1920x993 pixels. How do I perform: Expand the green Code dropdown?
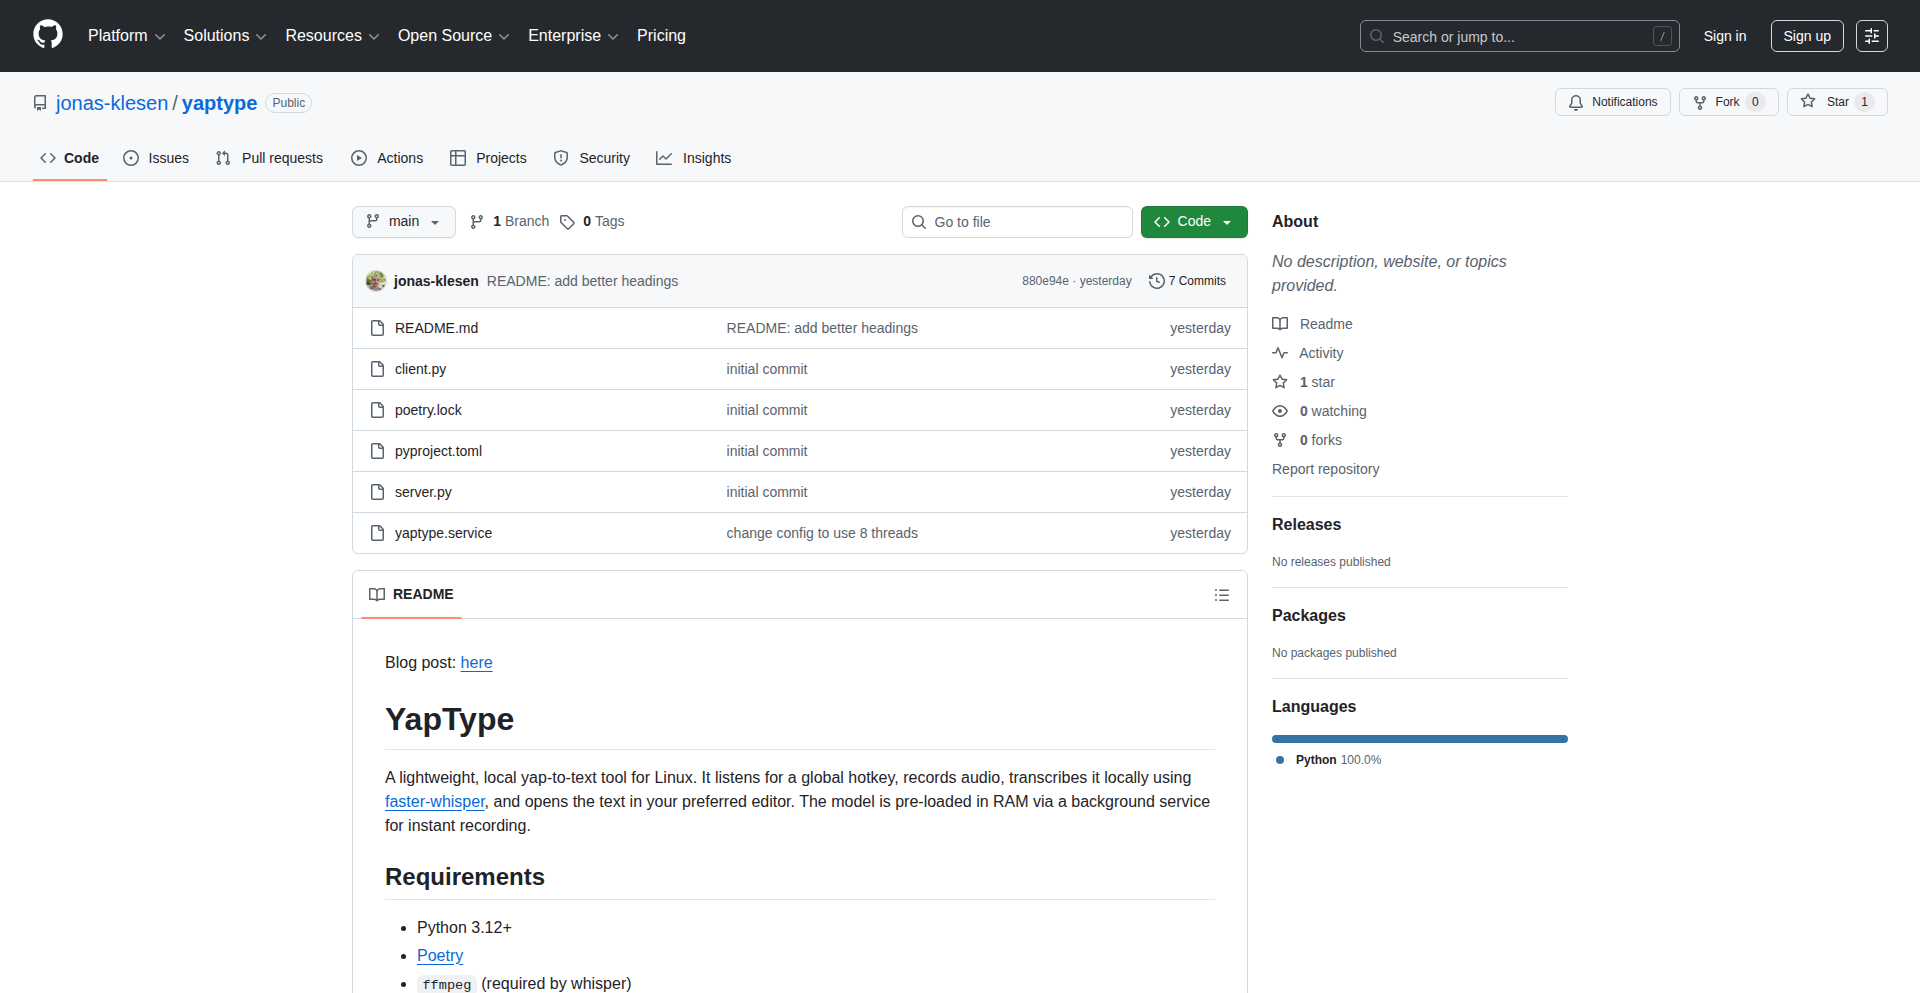[x=1193, y=222]
